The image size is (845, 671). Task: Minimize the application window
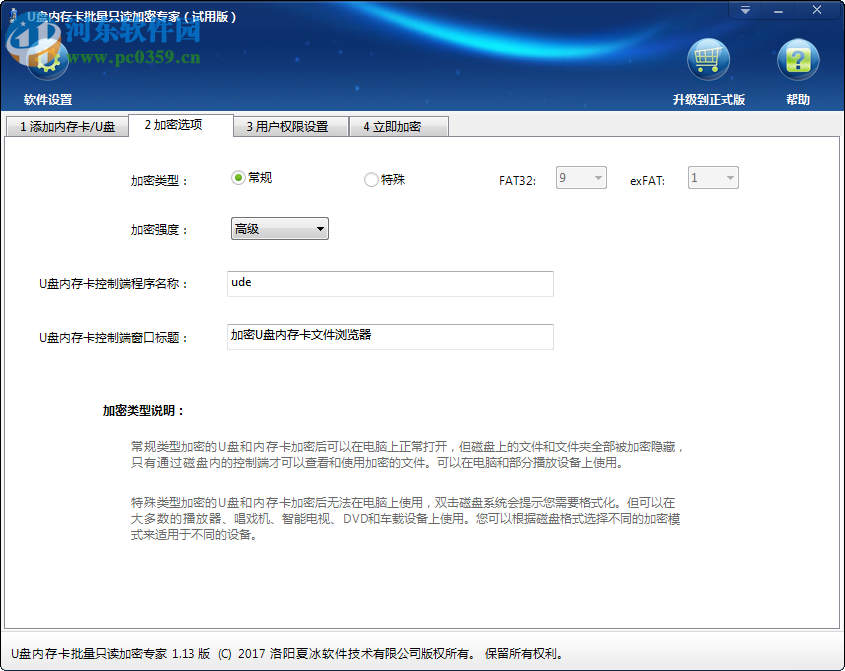(779, 10)
